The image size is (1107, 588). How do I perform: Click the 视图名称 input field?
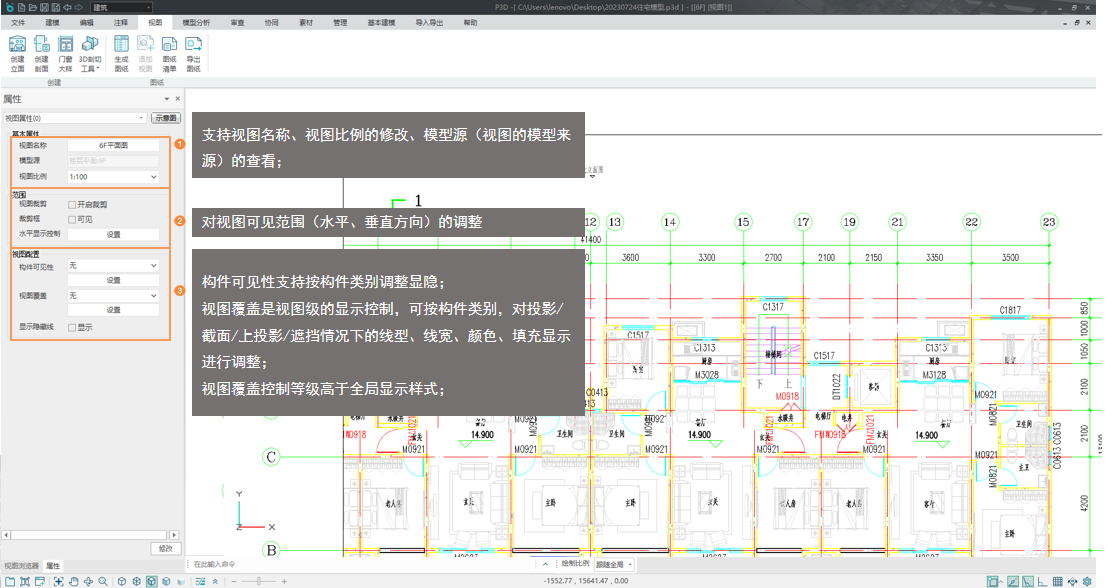point(113,146)
